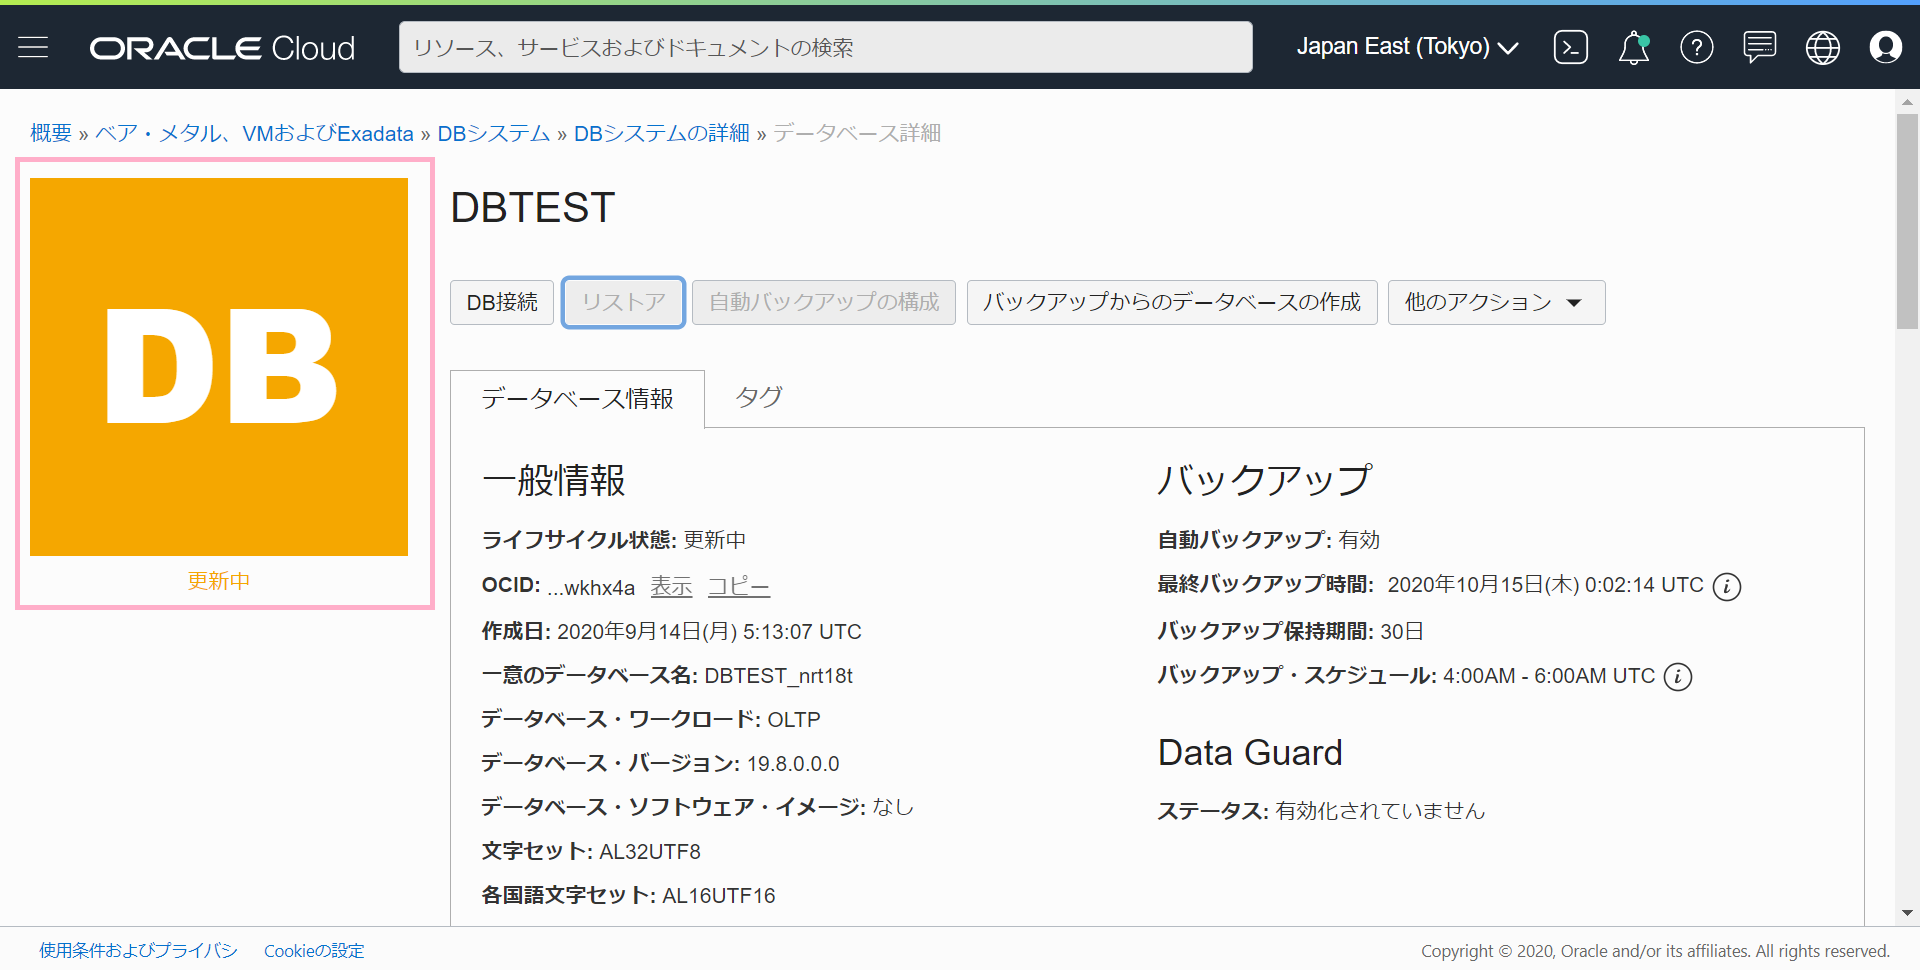The image size is (1920, 970).
Task: Click the AL16UTF16 national charset value
Action: (719, 896)
